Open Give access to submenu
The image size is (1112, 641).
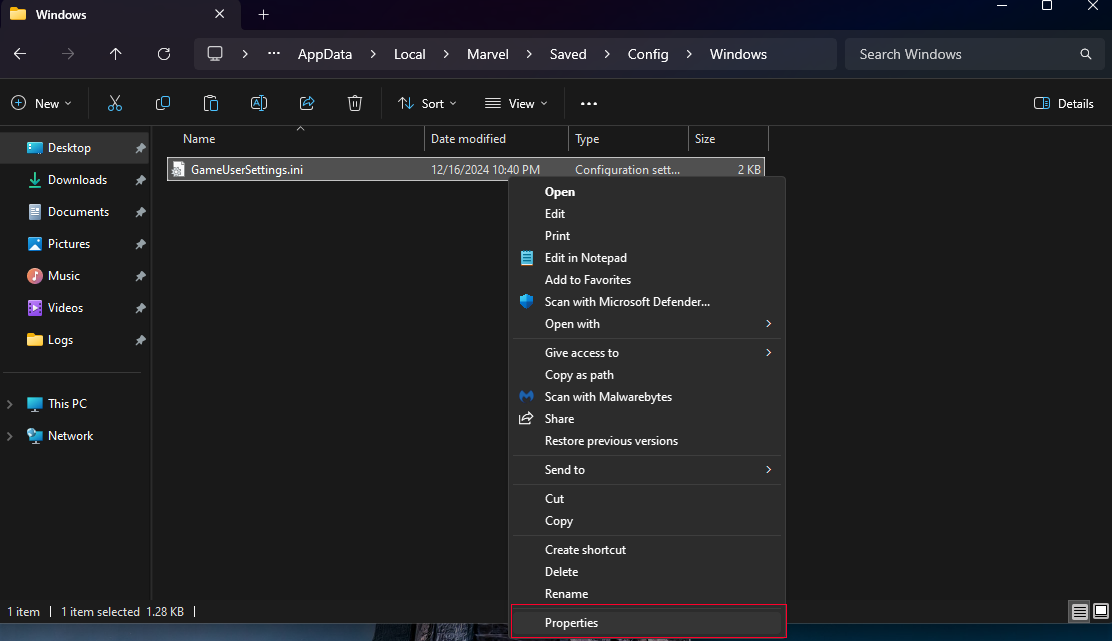click(x=647, y=352)
